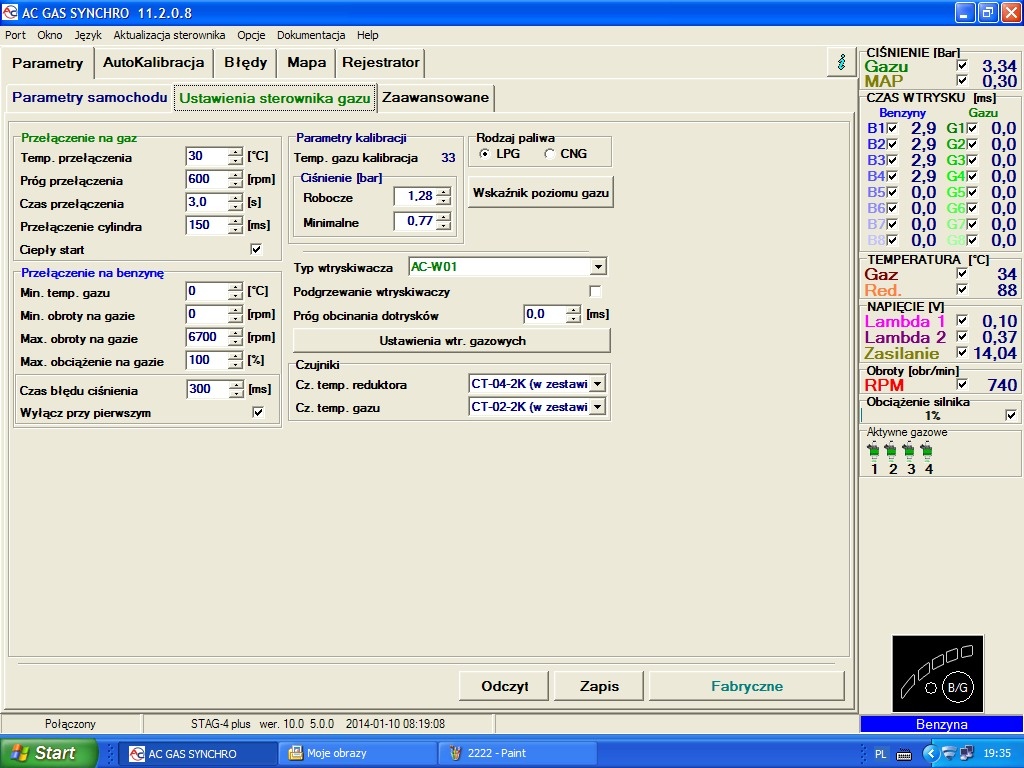Click the Czas przełączenia input field
The image size is (1024, 768).
click(207, 202)
